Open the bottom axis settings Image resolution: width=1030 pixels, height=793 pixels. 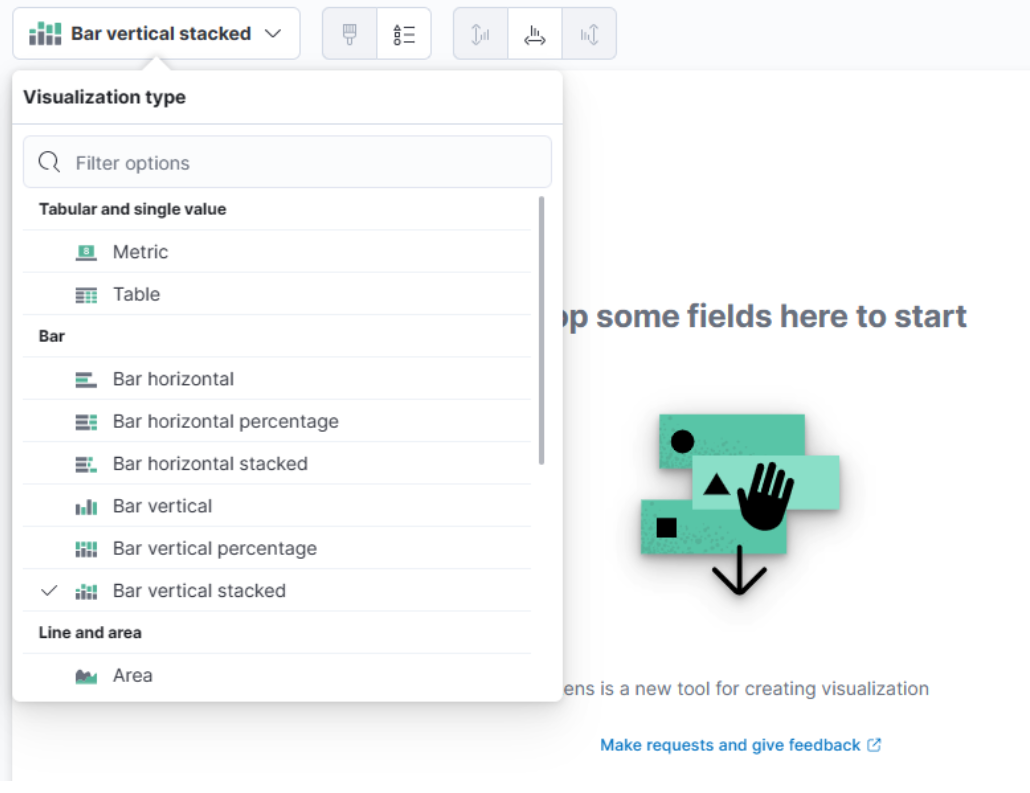534,33
